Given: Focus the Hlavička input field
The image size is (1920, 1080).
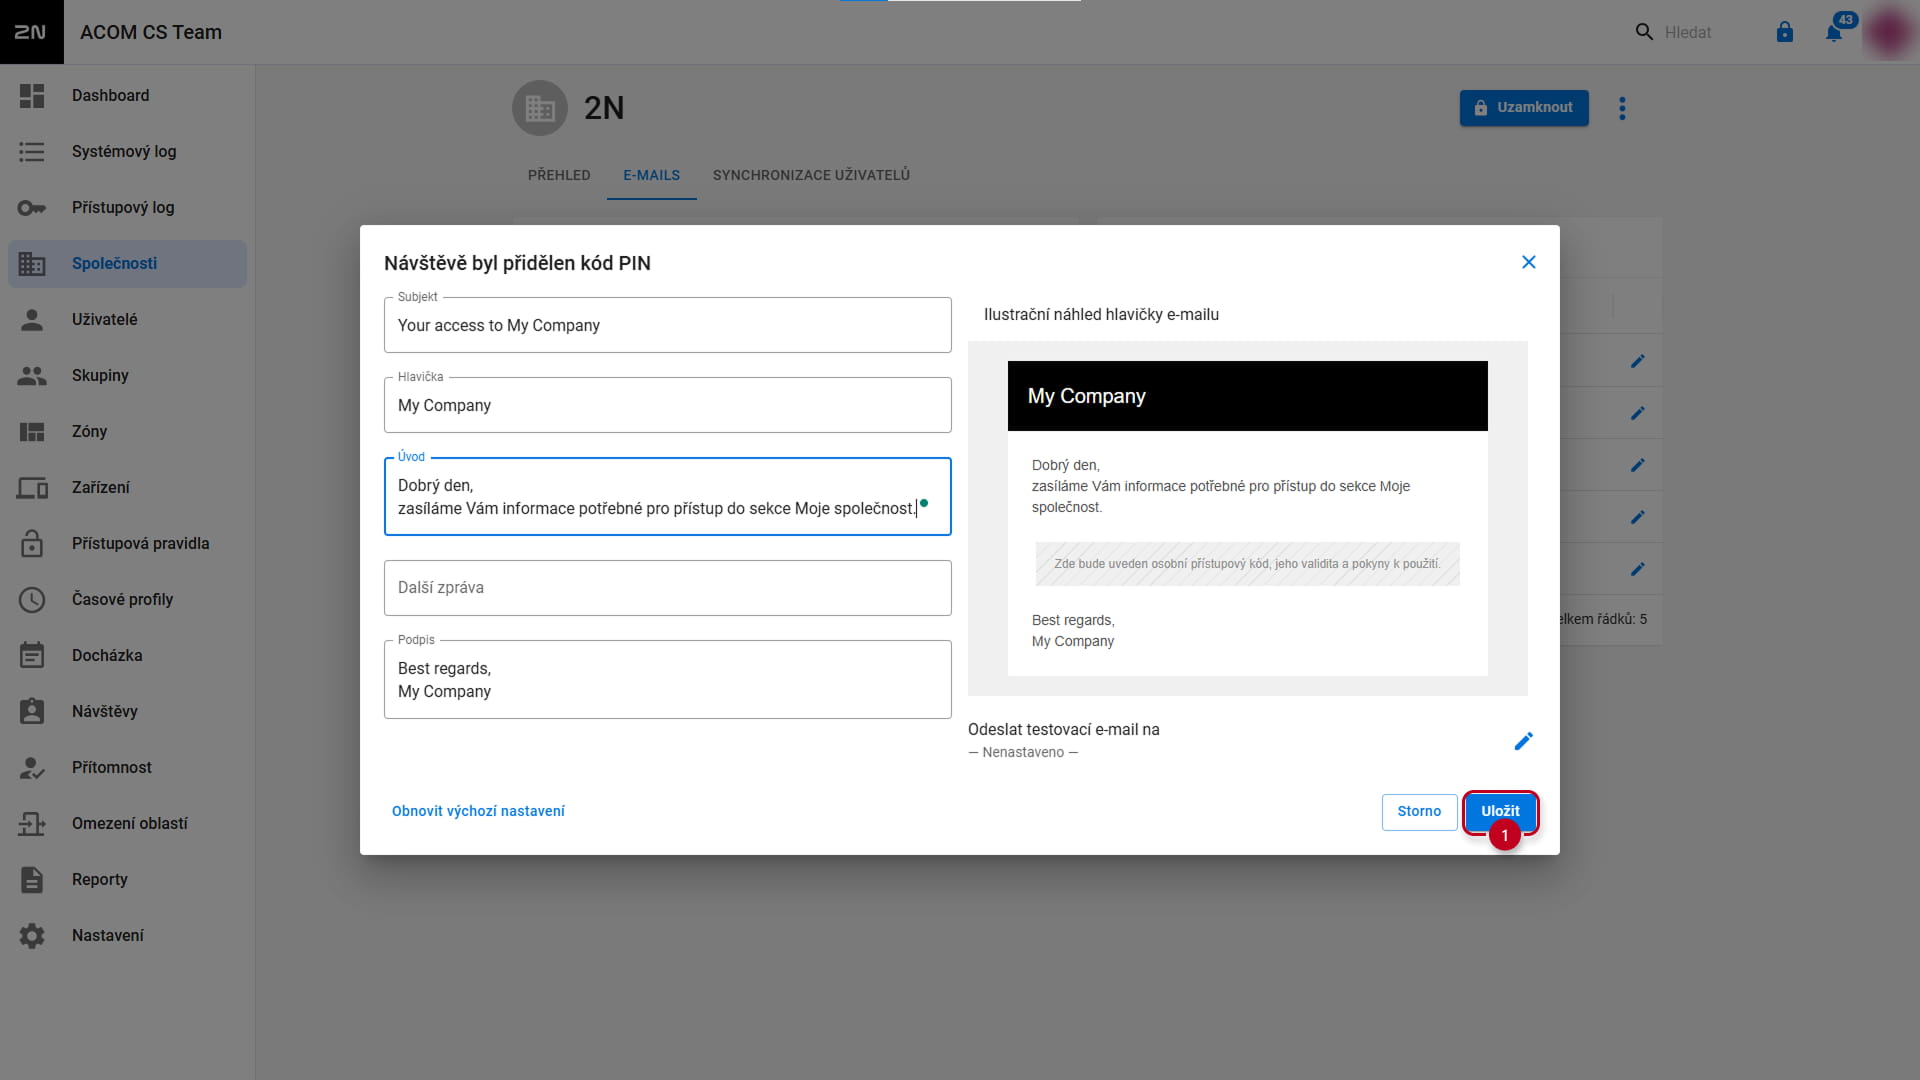Looking at the screenshot, I should click(x=667, y=405).
